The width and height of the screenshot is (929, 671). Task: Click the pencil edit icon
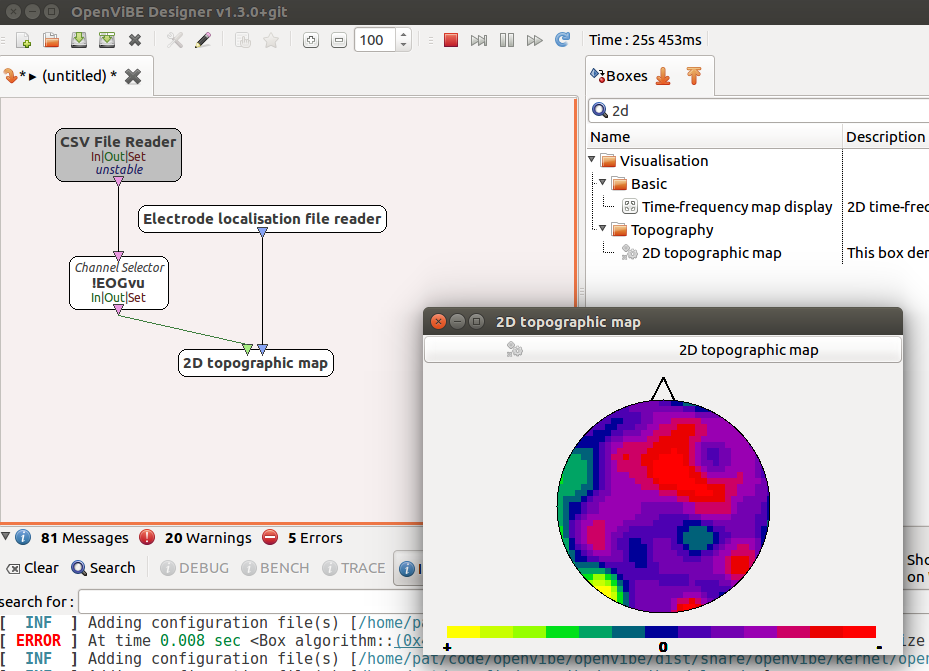point(203,40)
